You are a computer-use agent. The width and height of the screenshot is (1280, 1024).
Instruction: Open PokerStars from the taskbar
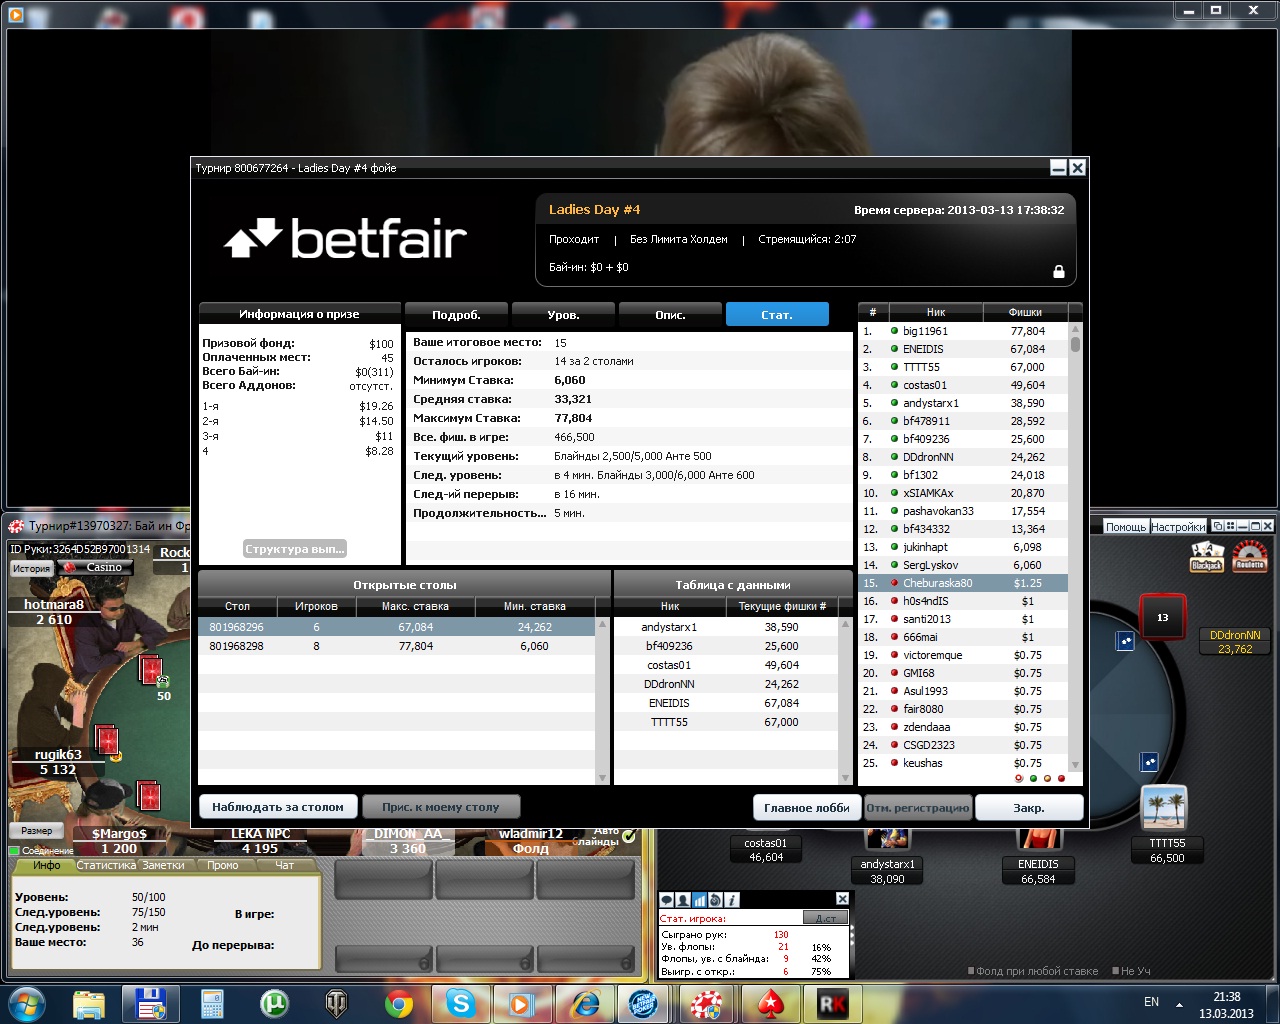coord(771,1003)
